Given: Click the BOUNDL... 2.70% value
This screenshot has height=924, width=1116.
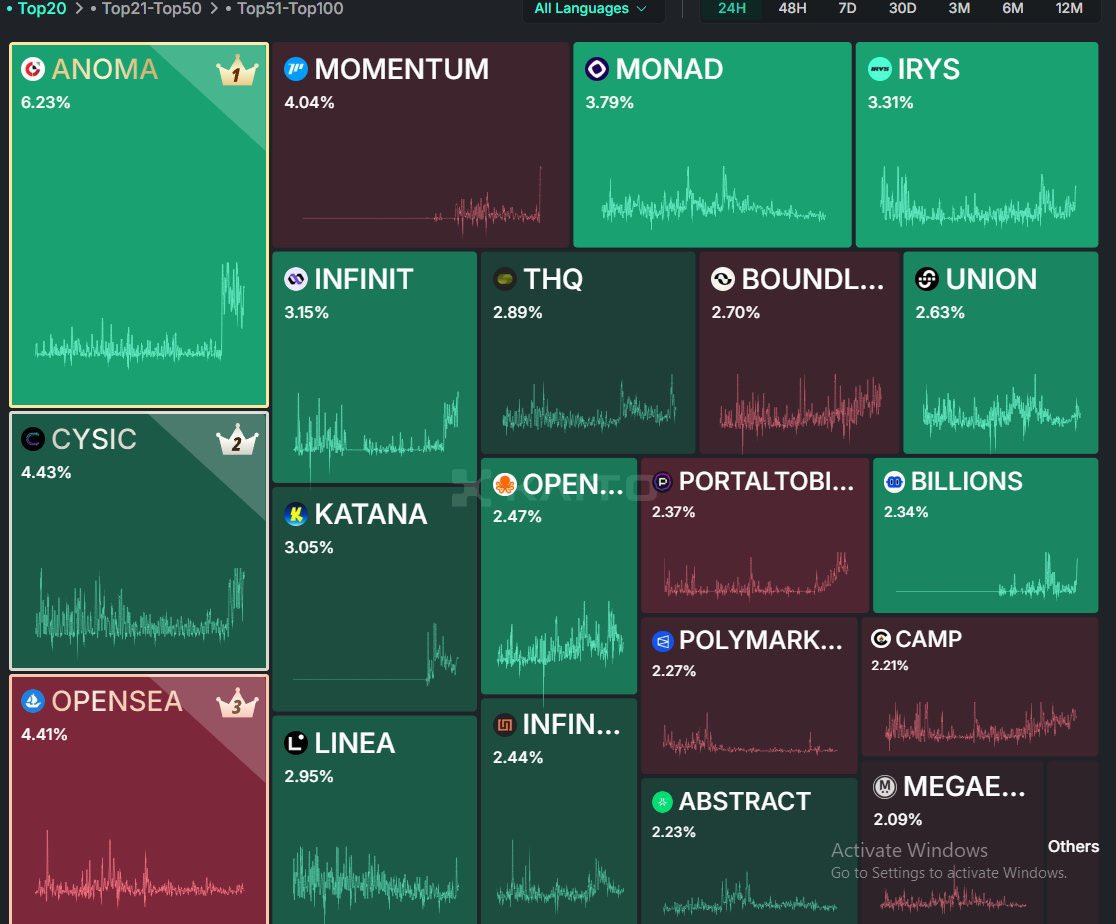Looking at the screenshot, I should (736, 313).
